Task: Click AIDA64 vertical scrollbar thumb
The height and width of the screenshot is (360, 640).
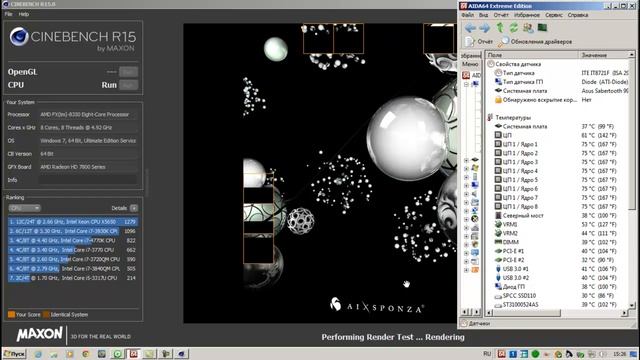Action: (632, 134)
